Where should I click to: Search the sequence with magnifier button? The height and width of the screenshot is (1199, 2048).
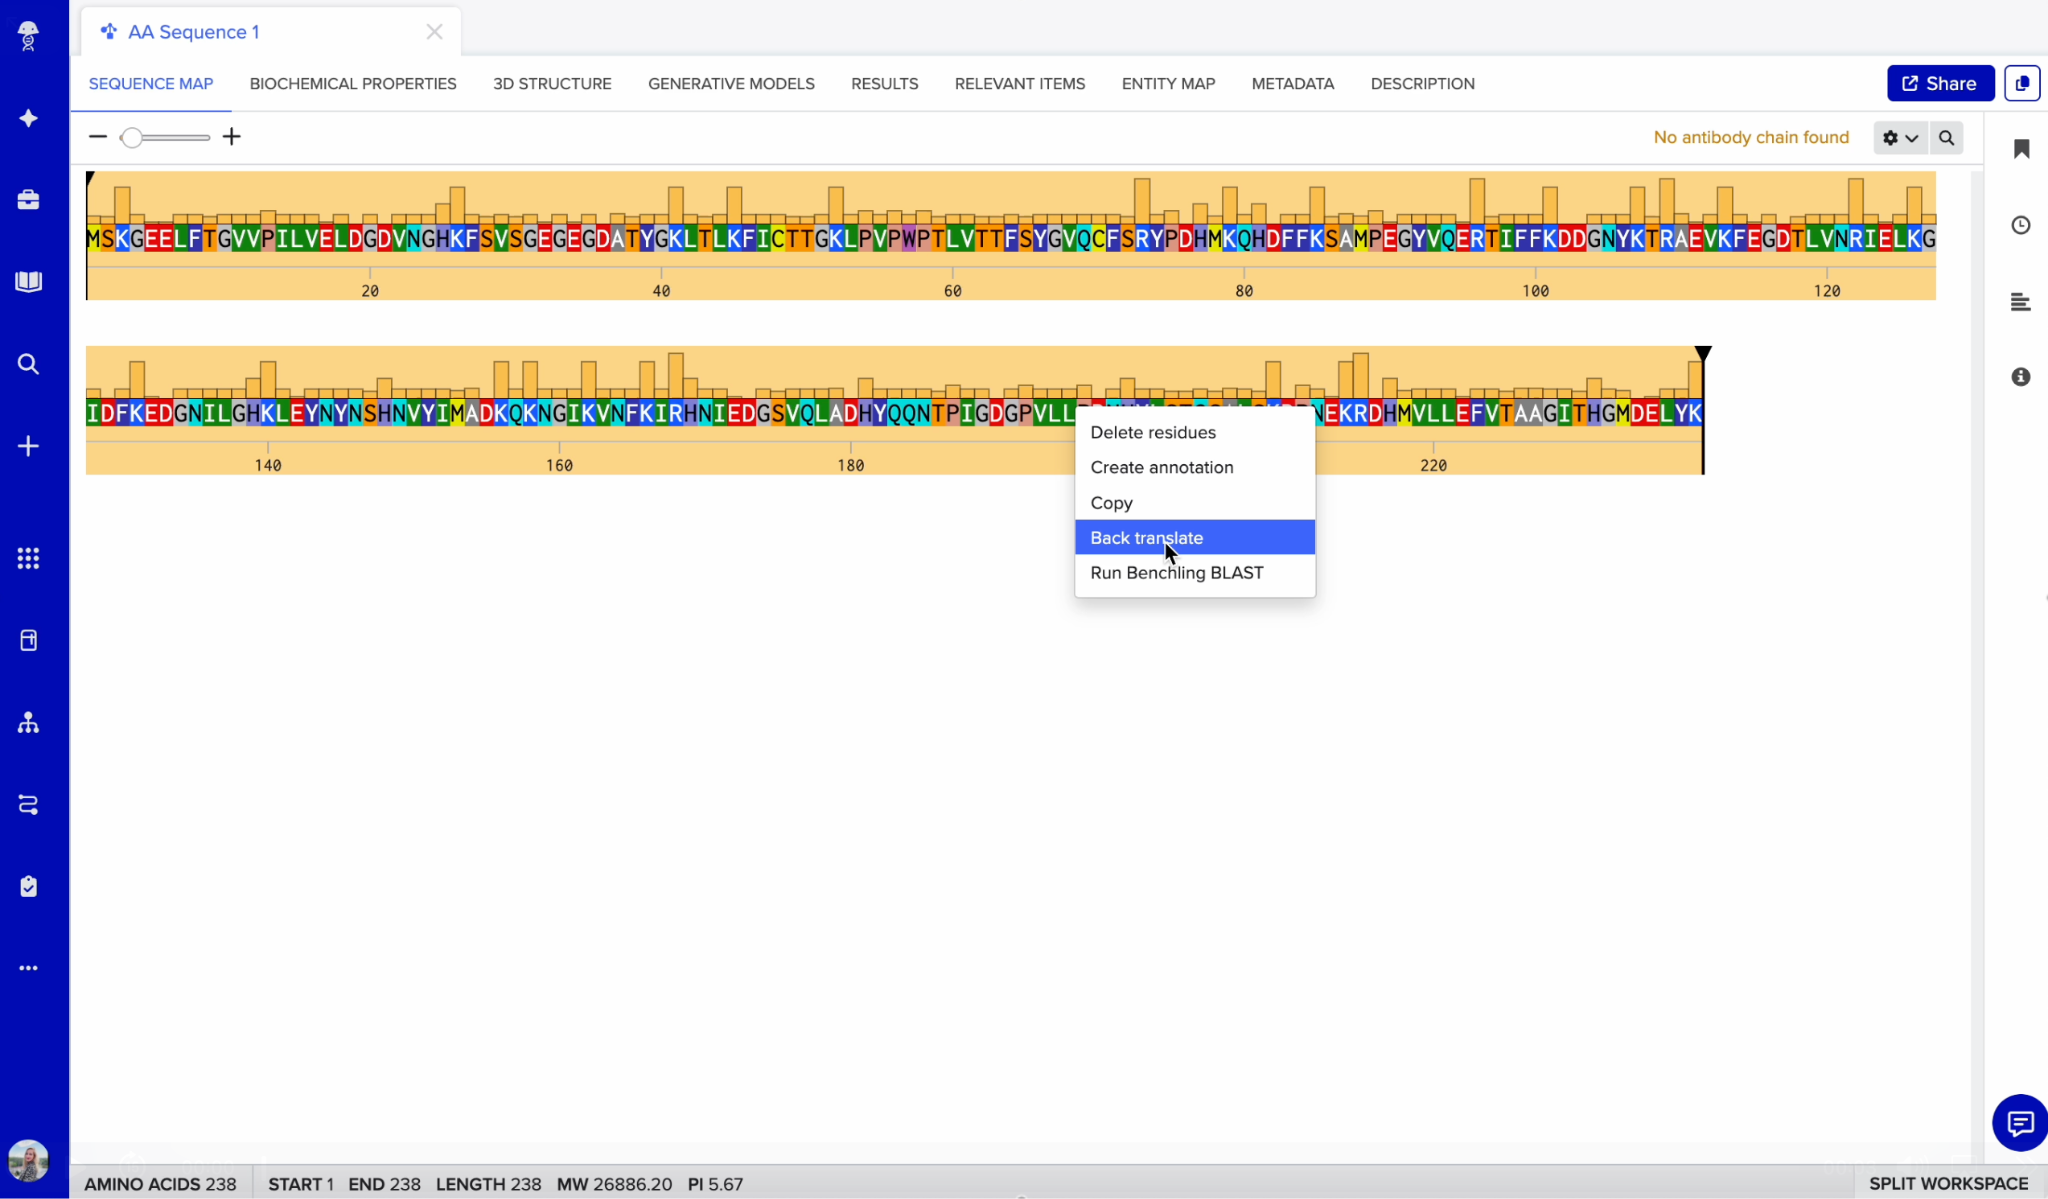pyautogui.click(x=1946, y=138)
